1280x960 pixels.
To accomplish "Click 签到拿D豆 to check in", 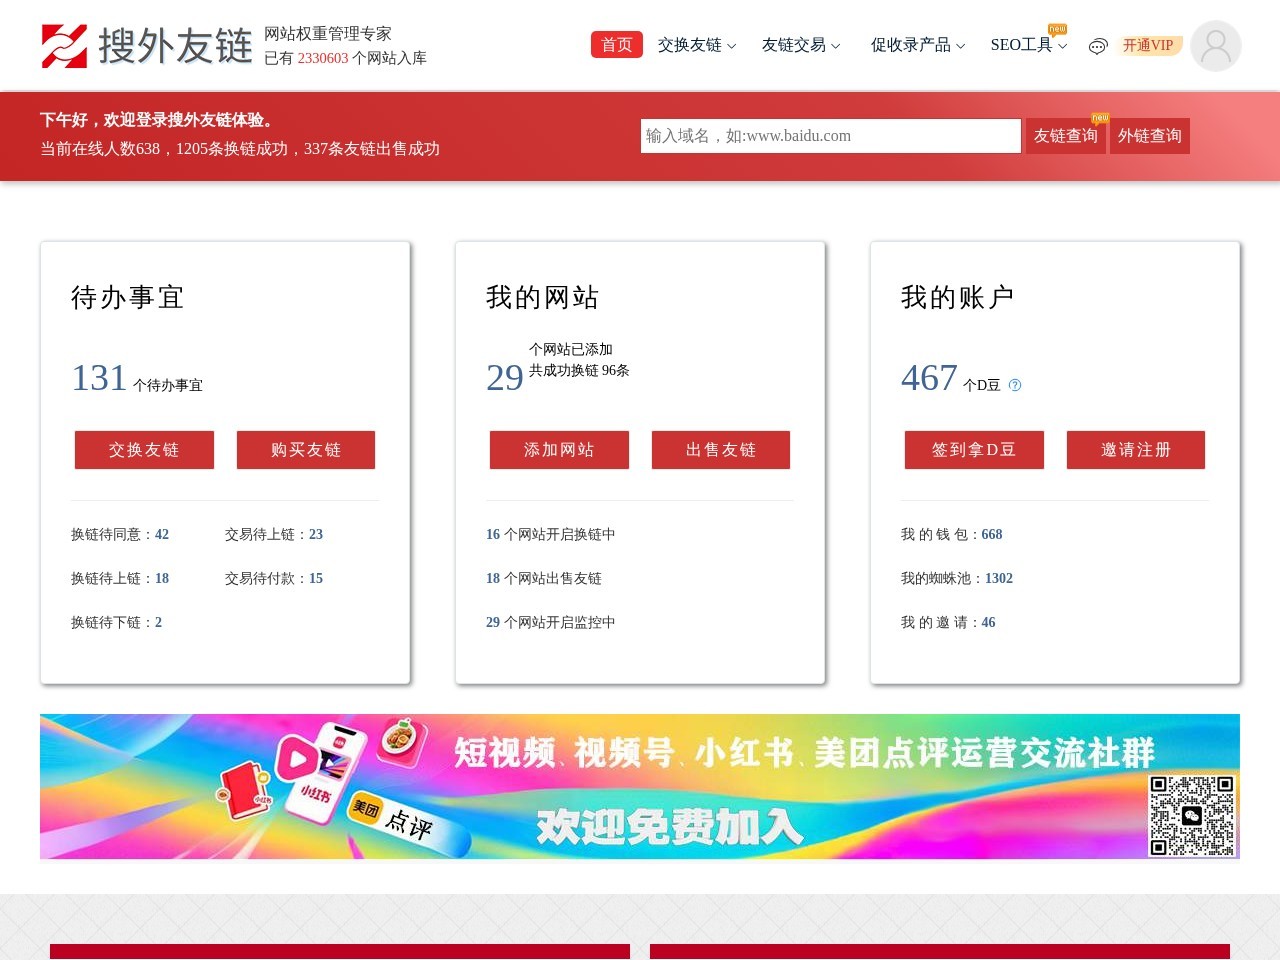I will click(974, 450).
